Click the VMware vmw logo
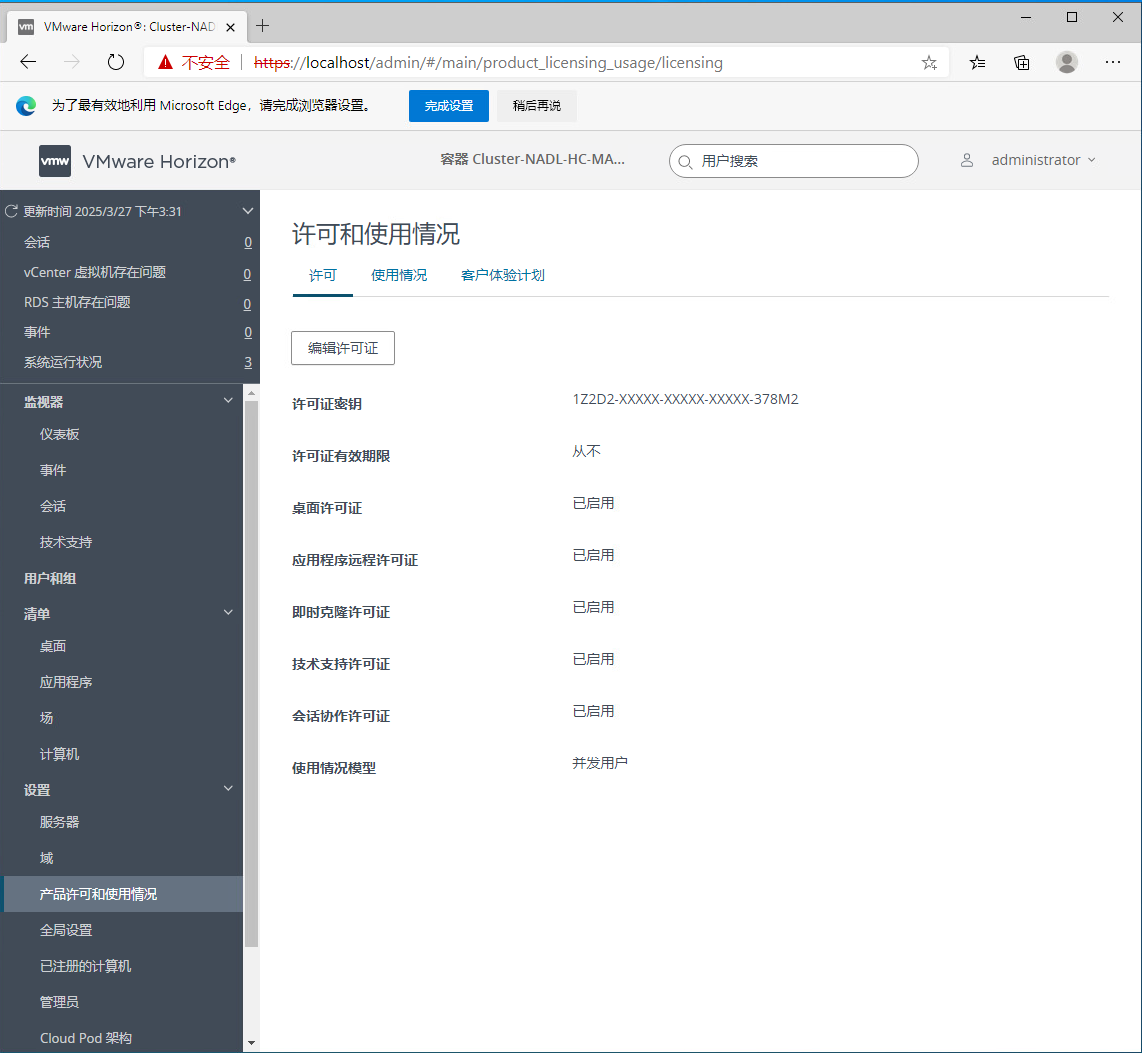This screenshot has height=1053, width=1142. click(55, 161)
